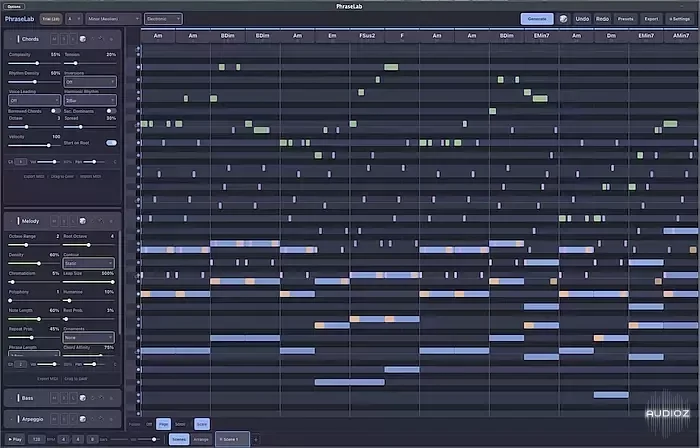Open the Inversions dropdown
The height and width of the screenshot is (448, 700).
coord(90,82)
